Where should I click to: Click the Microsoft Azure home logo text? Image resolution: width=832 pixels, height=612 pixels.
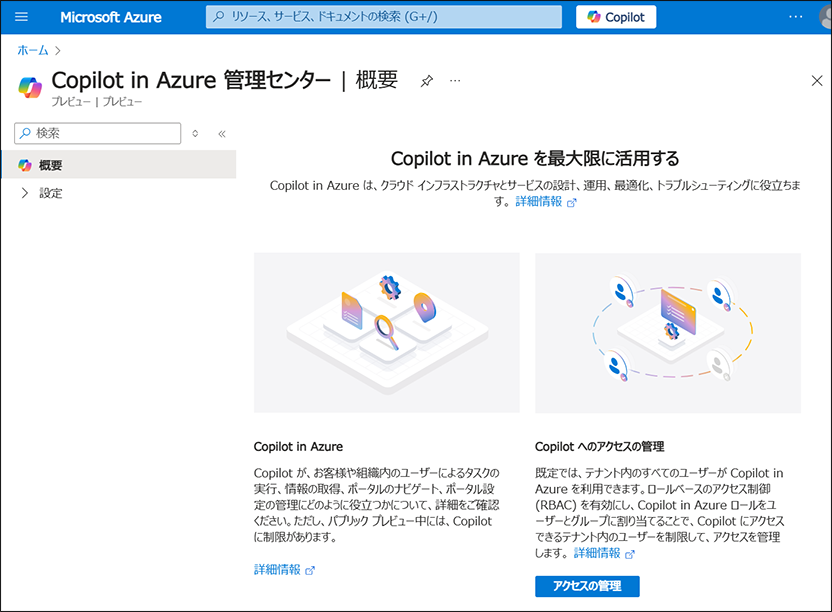pyautogui.click(x=111, y=18)
